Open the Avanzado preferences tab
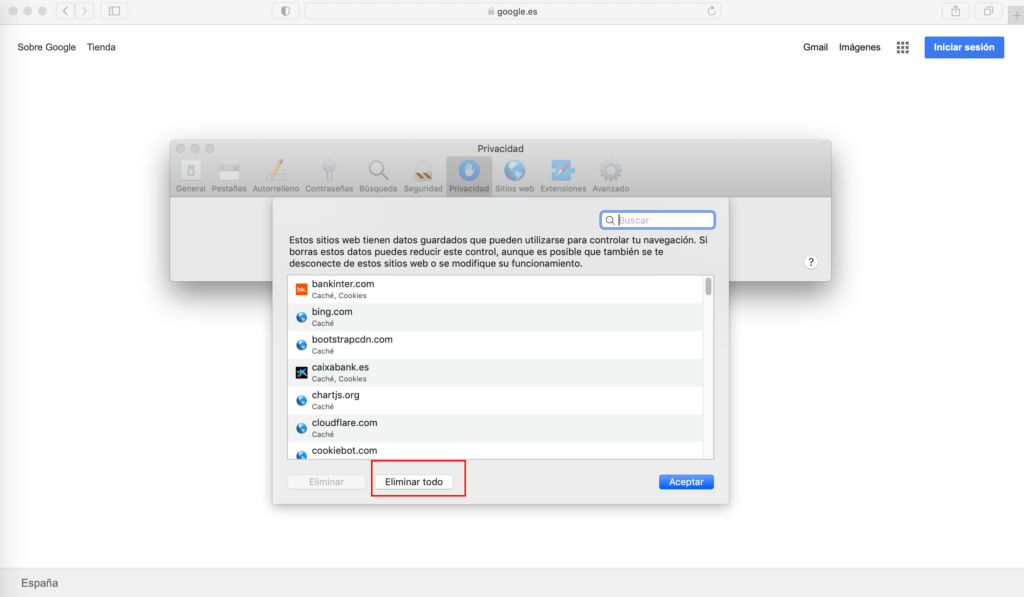 point(611,176)
